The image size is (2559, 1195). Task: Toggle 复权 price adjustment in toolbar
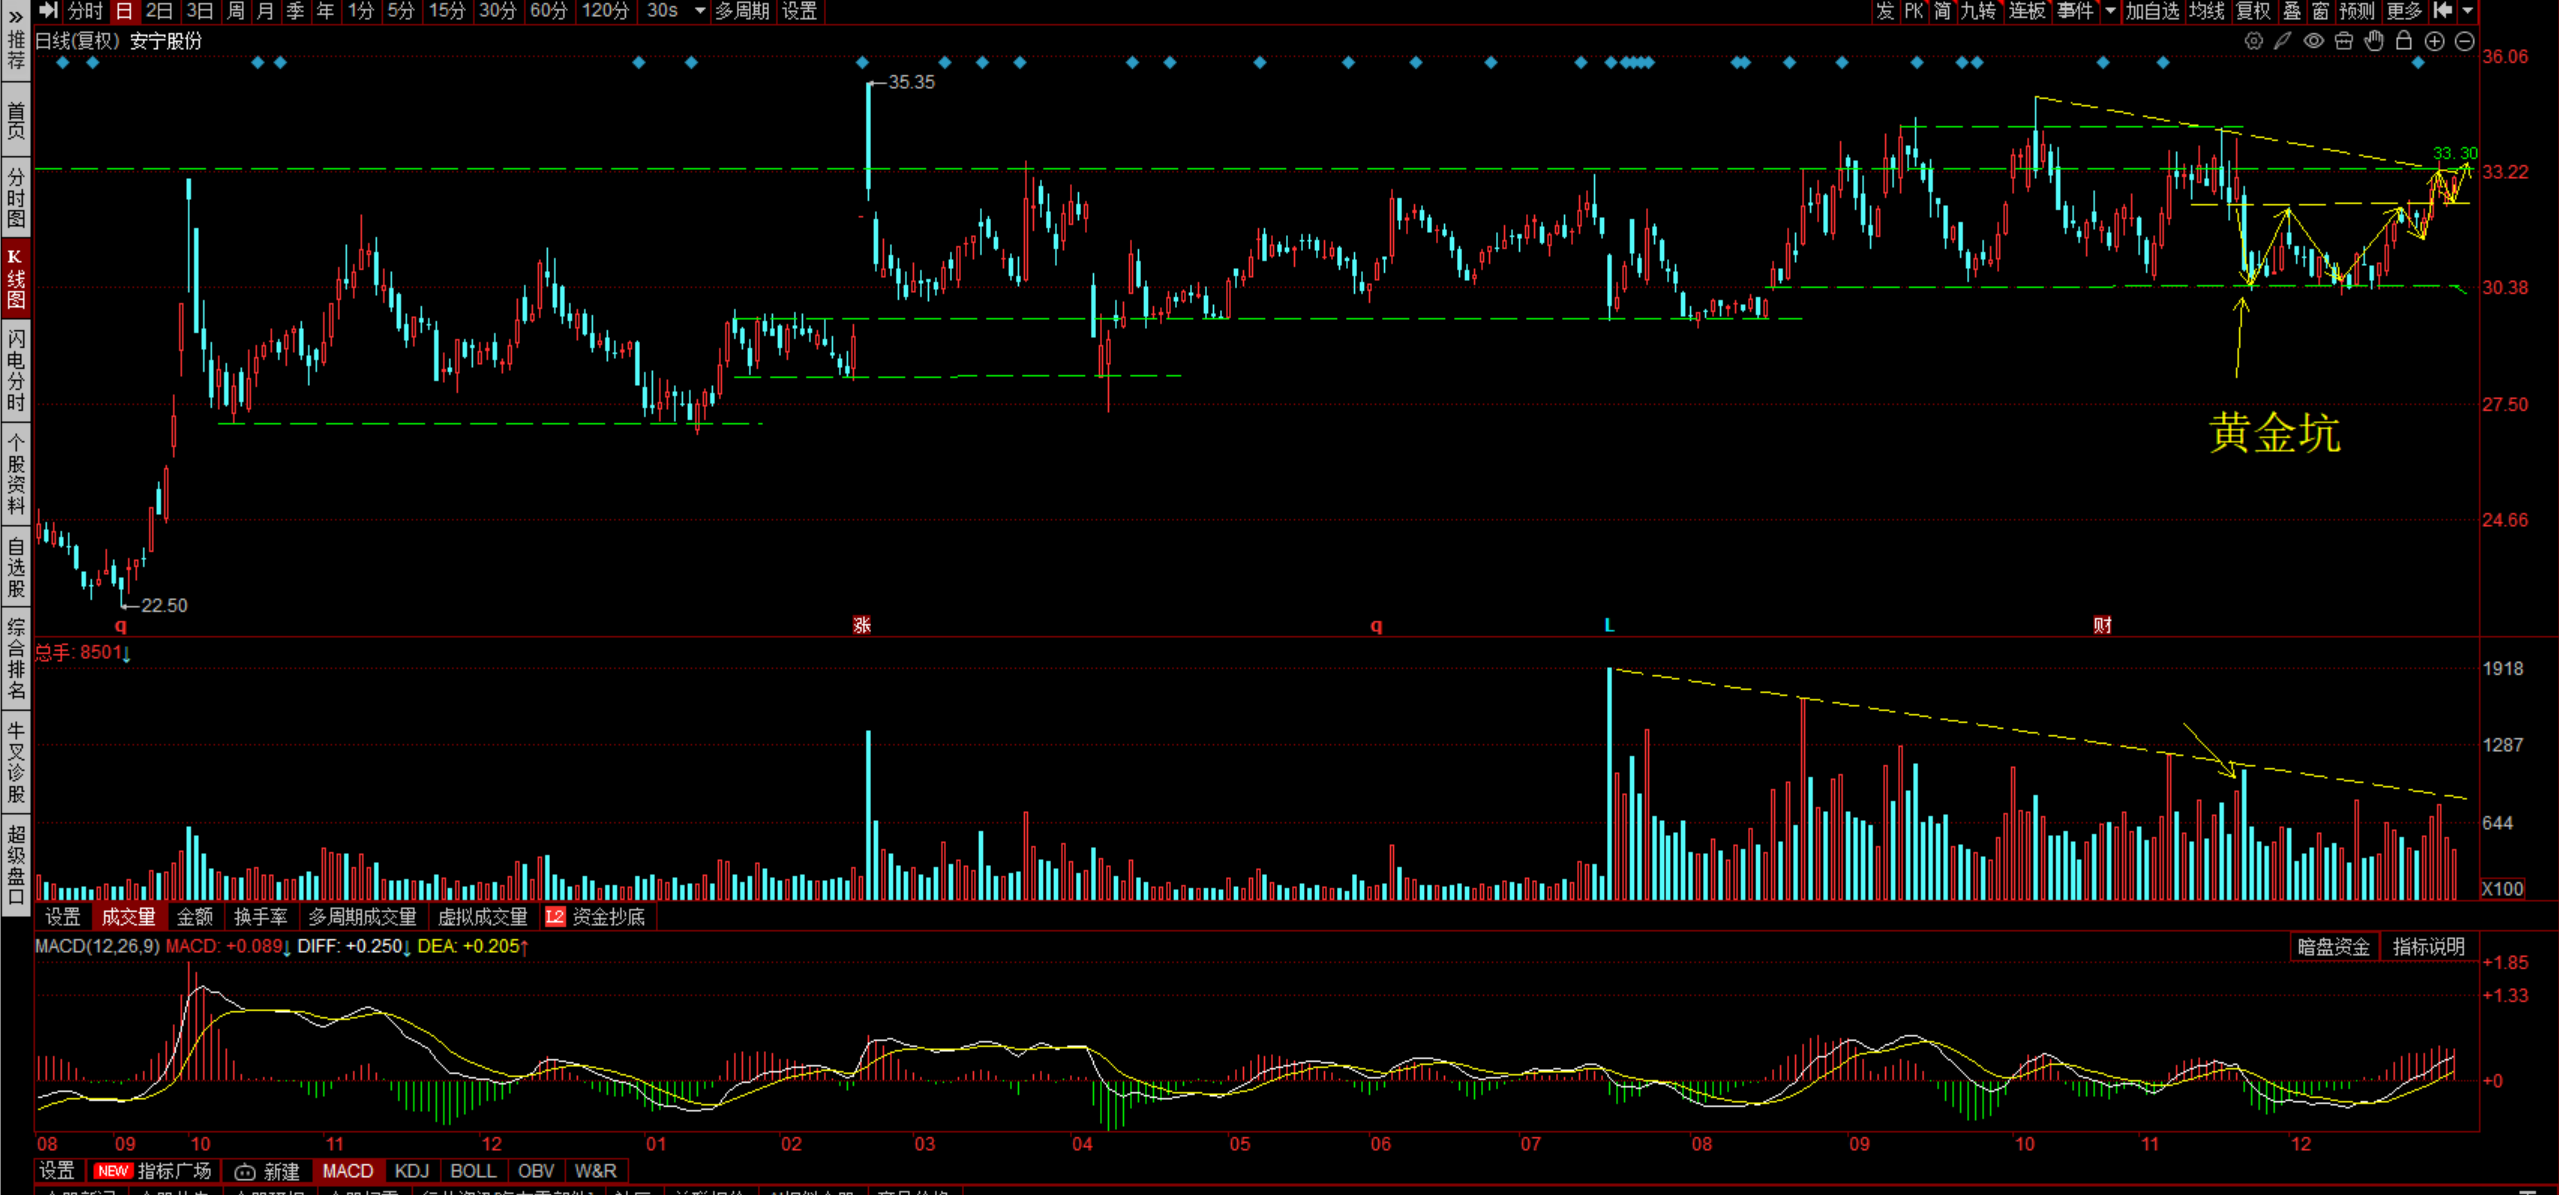2252,10
